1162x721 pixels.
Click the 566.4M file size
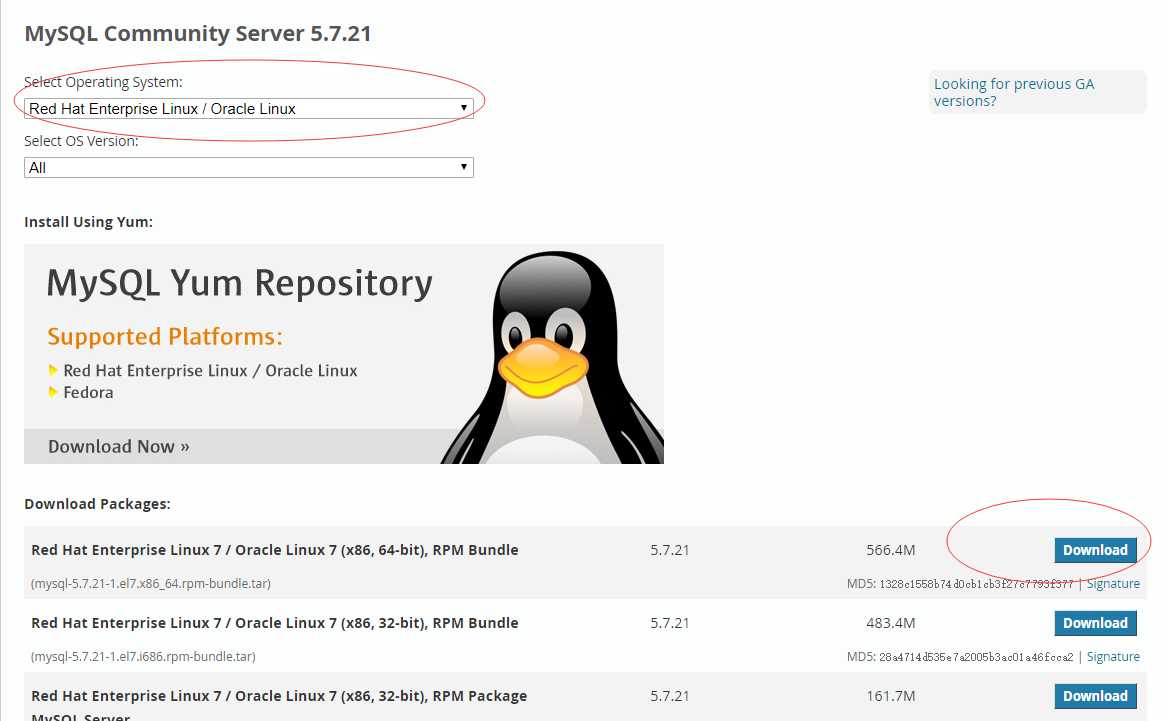click(x=891, y=550)
